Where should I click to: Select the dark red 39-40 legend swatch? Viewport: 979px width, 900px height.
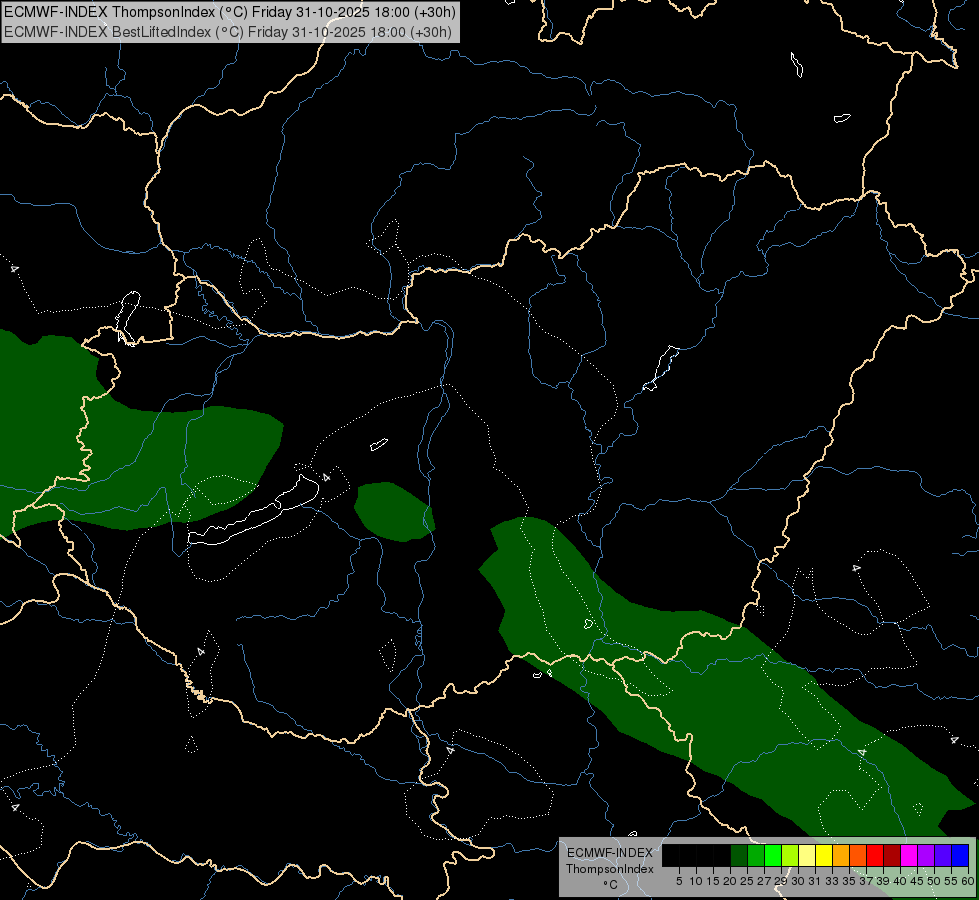[x=892, y=855]
